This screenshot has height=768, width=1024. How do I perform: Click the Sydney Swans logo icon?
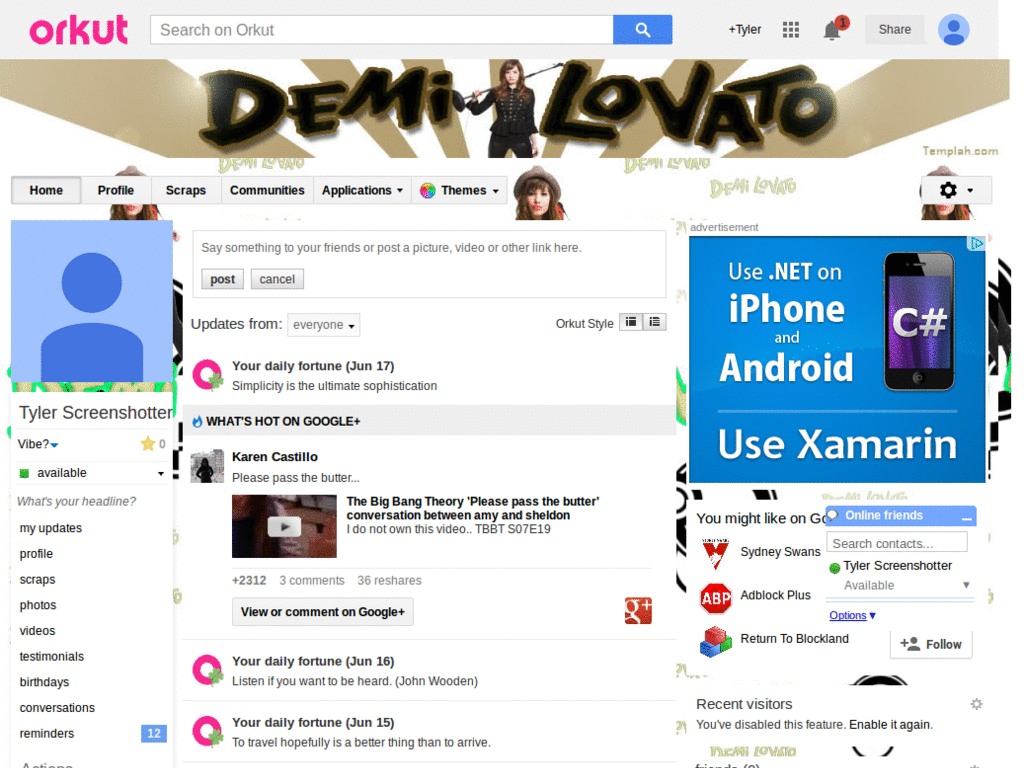coord(715,553)
